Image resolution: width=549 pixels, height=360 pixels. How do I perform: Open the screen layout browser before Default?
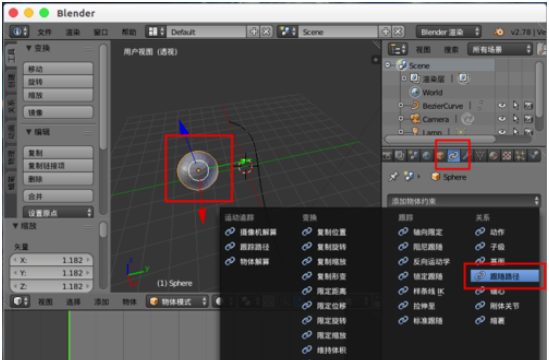[x=155, y=32]
